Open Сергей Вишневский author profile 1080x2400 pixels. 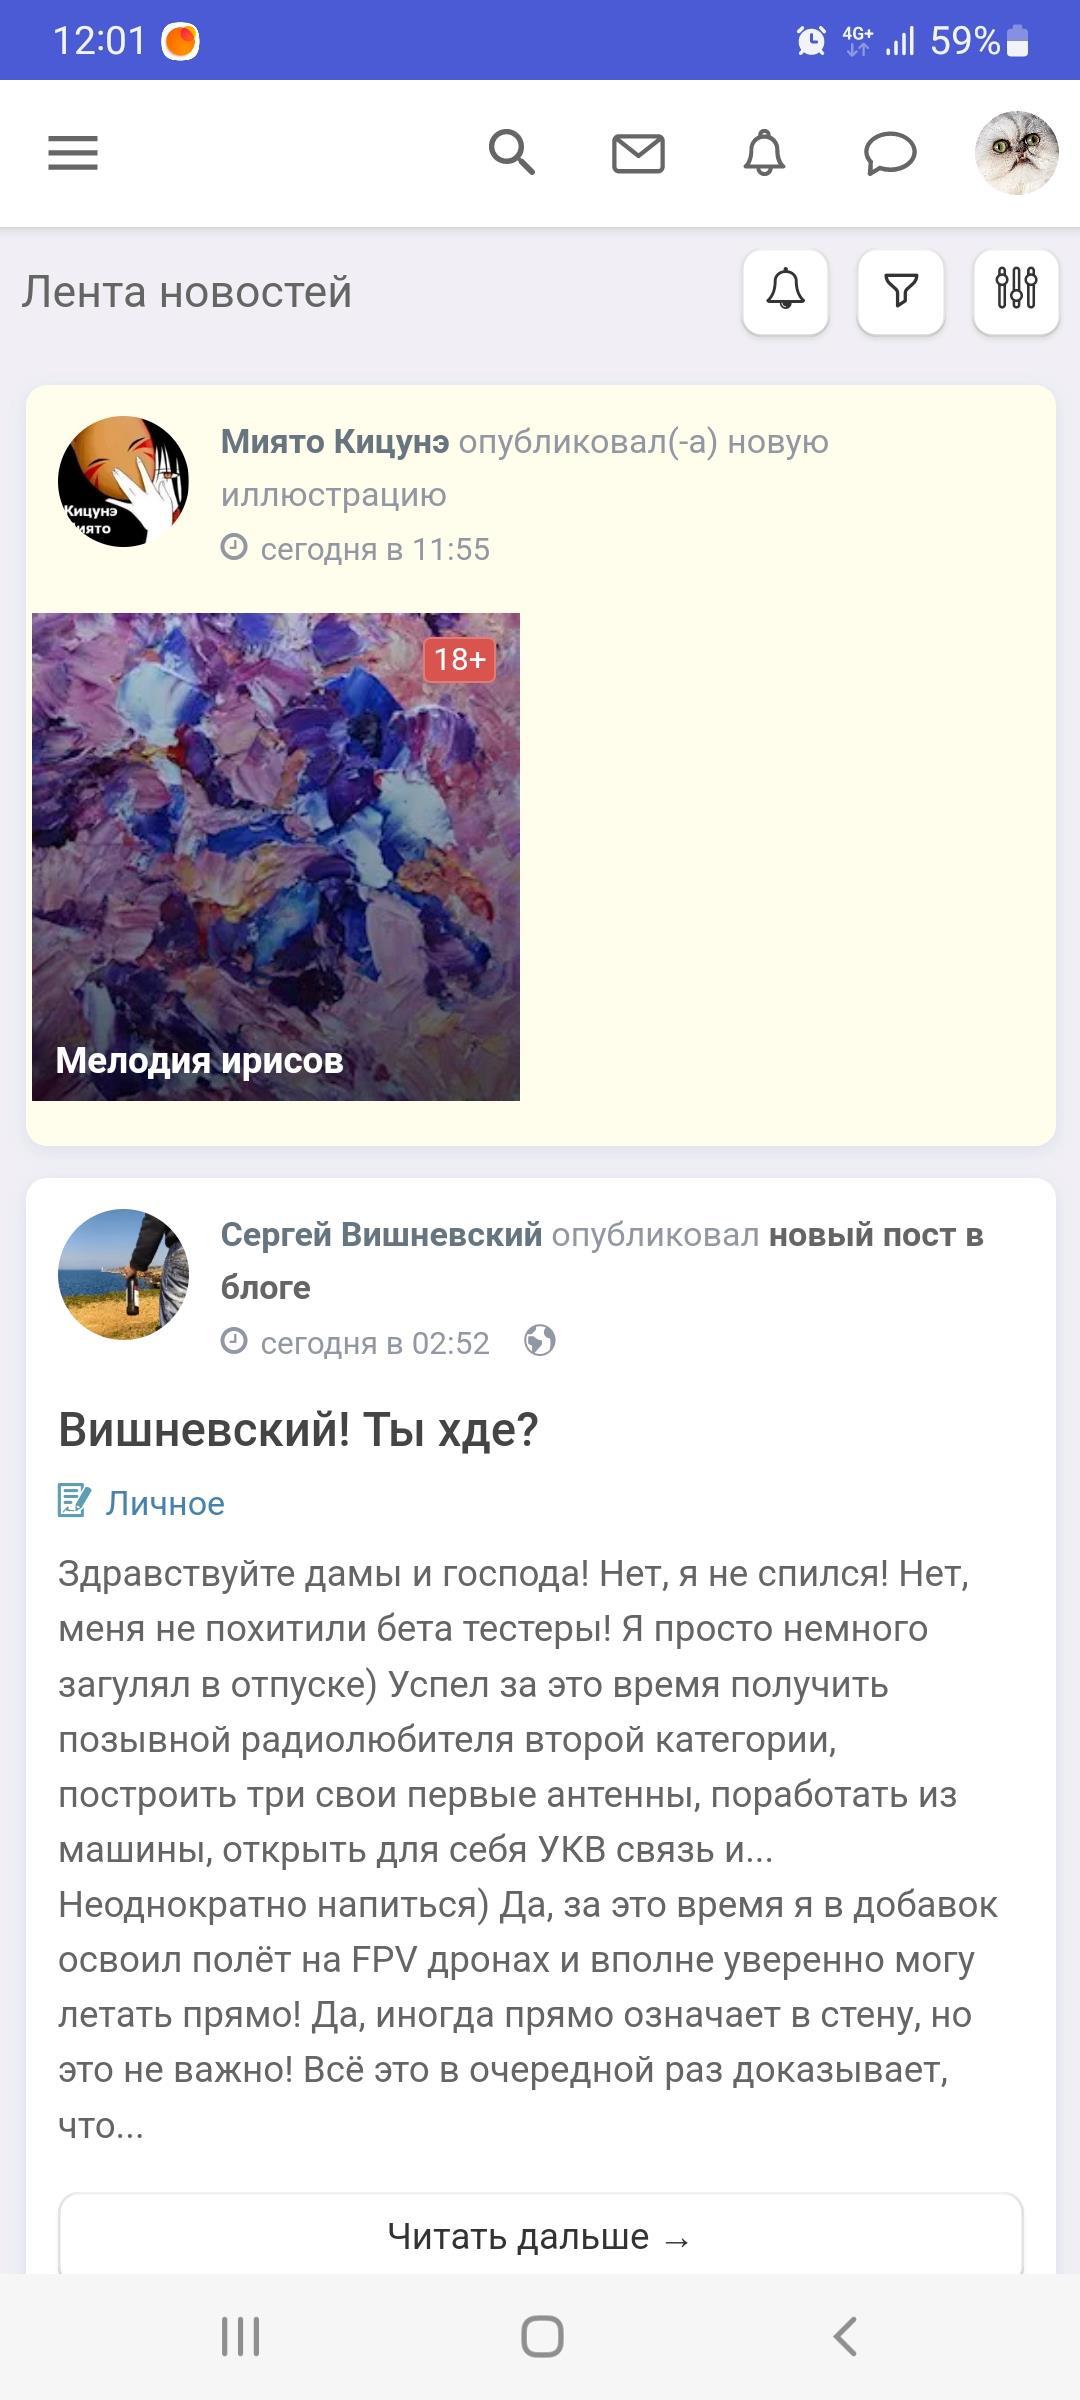click(381, 1234)
